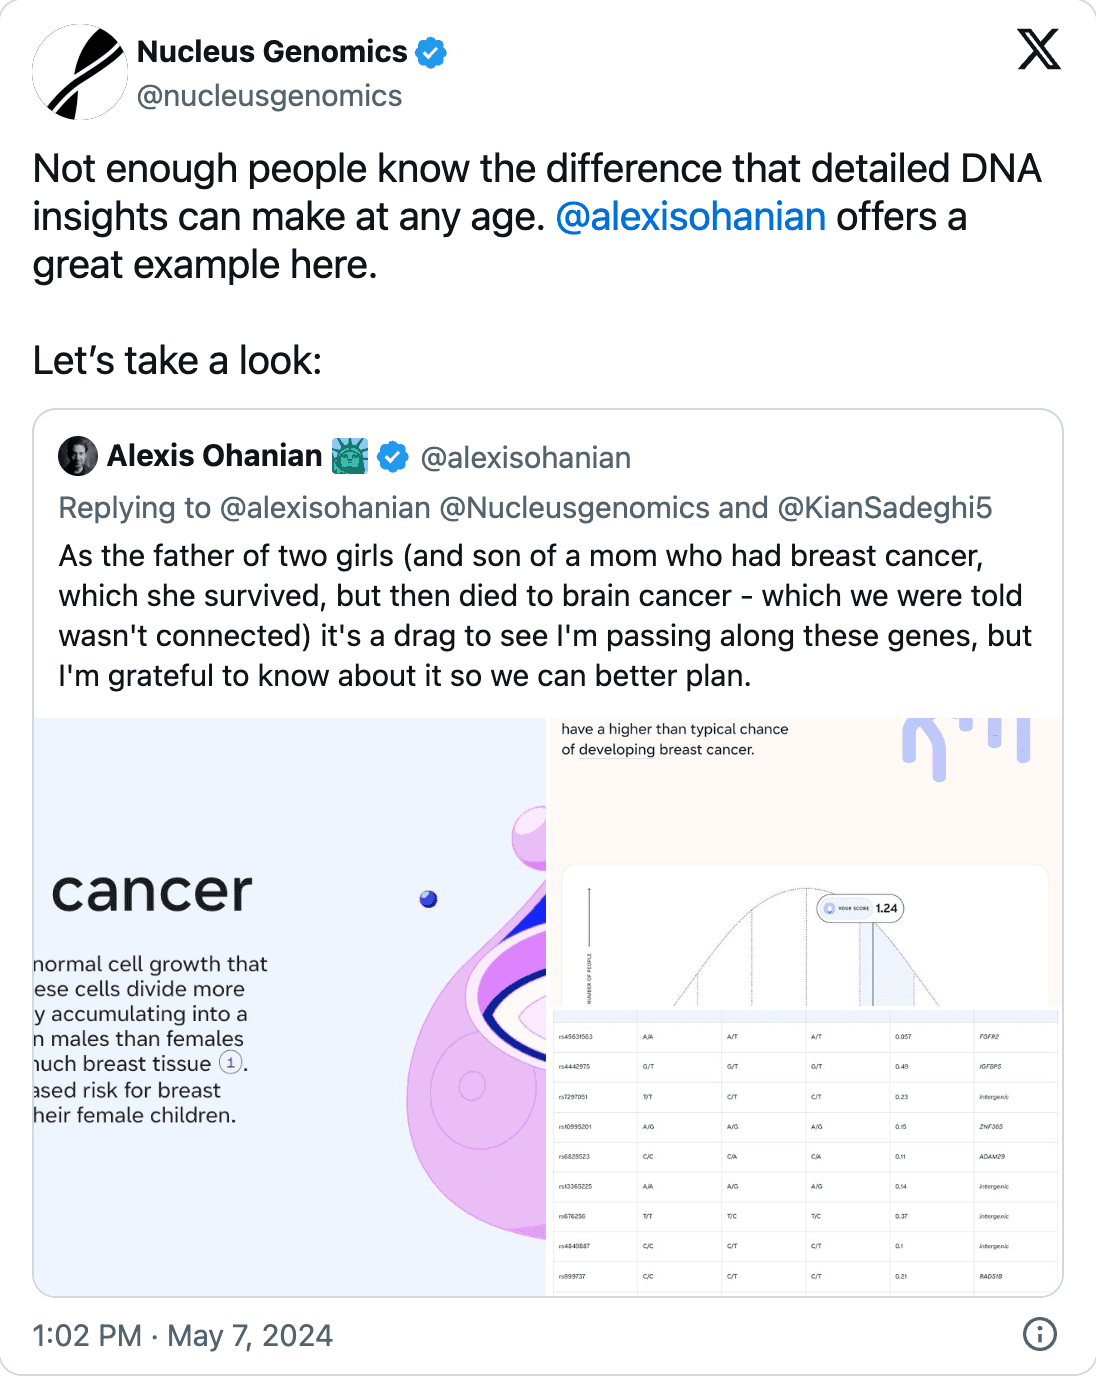The width and height of the screenshot is (1096, 1376).
Task: Click the quoted @alexisohanian handle
Action: 526,458
